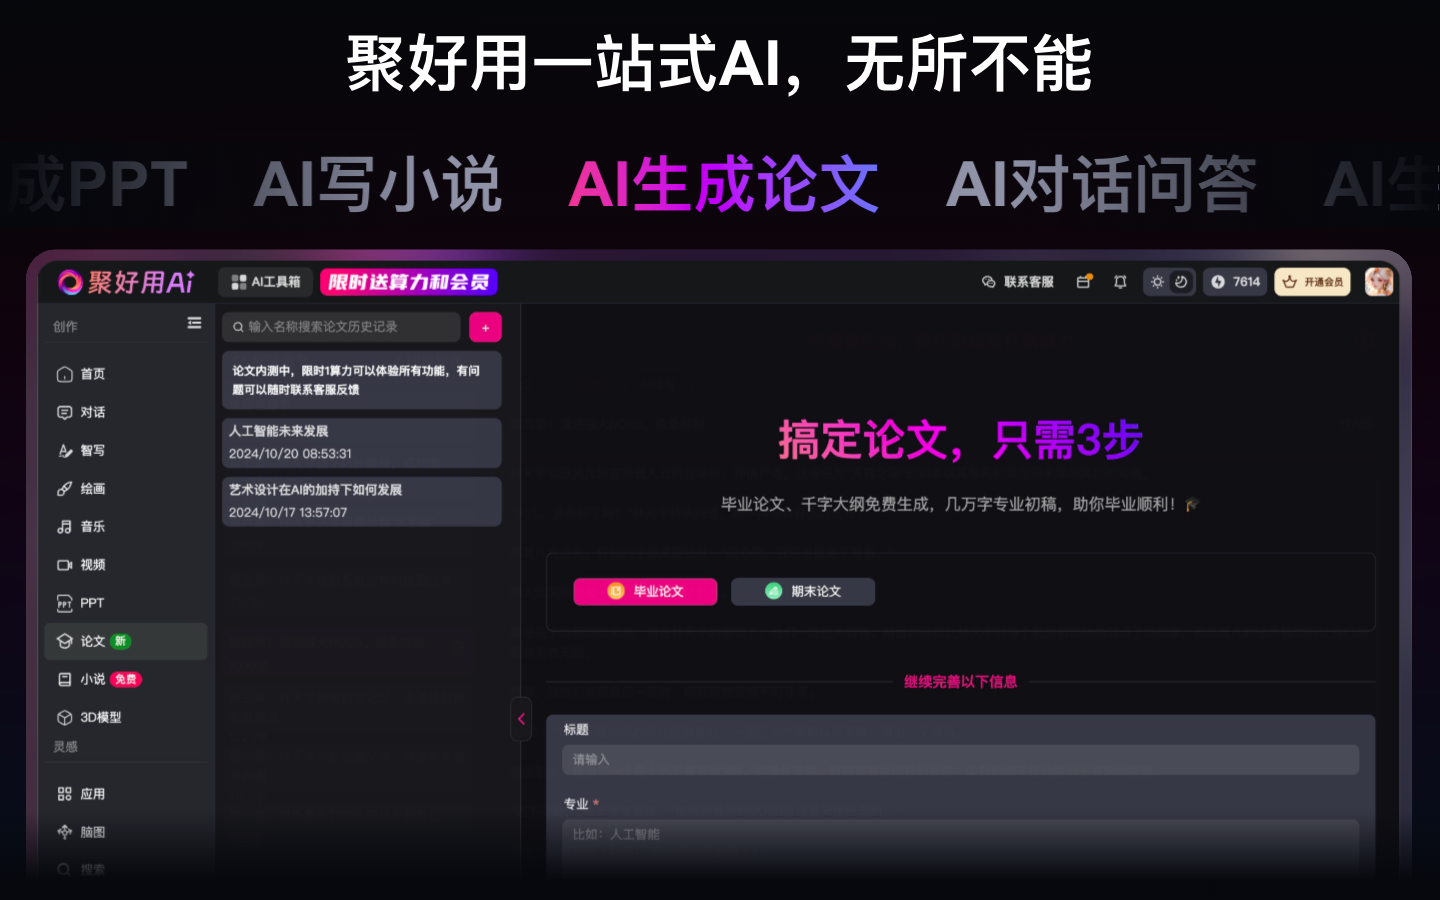Click the 应用 grid icon
The image size is (1440, 900).
pos(65,794)
